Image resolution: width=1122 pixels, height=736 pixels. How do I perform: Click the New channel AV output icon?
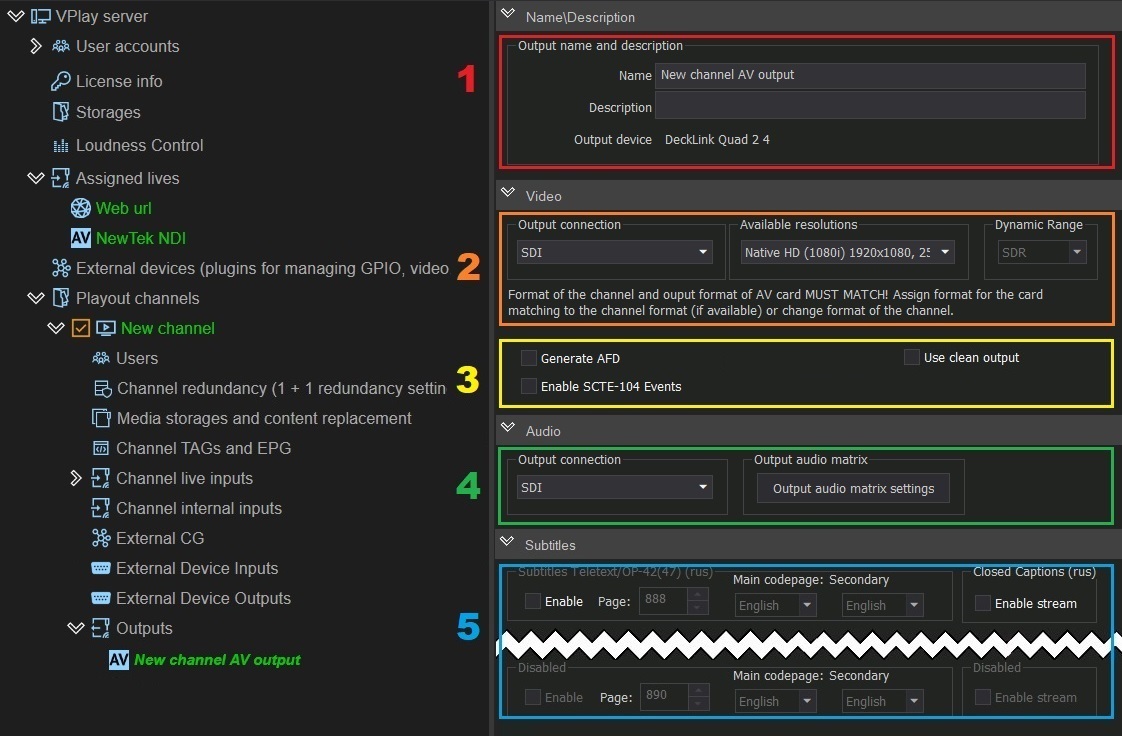(119, 659)
